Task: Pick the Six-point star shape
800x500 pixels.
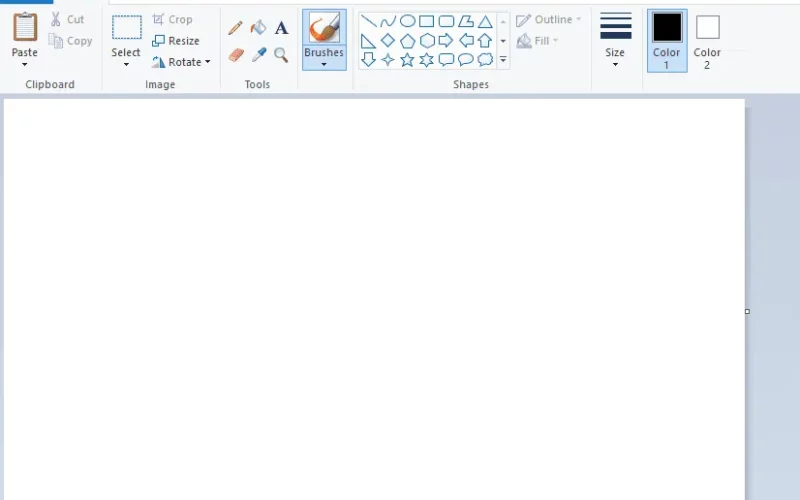Action: click(427, 60)
